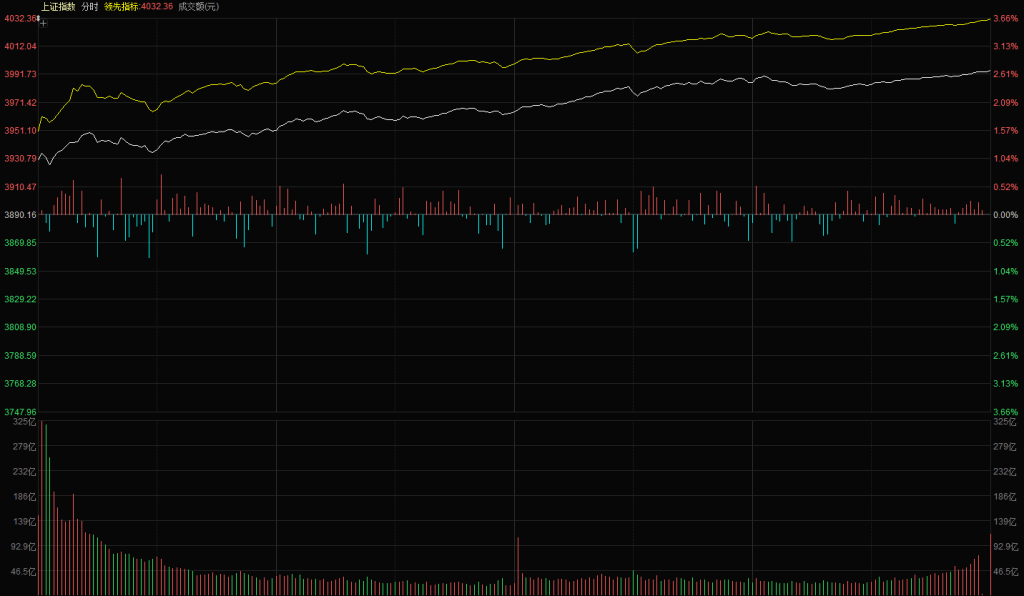Viewport: 1024px width, 596px height.
Task: Click the red 3.66% label at top right
Action: (x=1005, y=18)
